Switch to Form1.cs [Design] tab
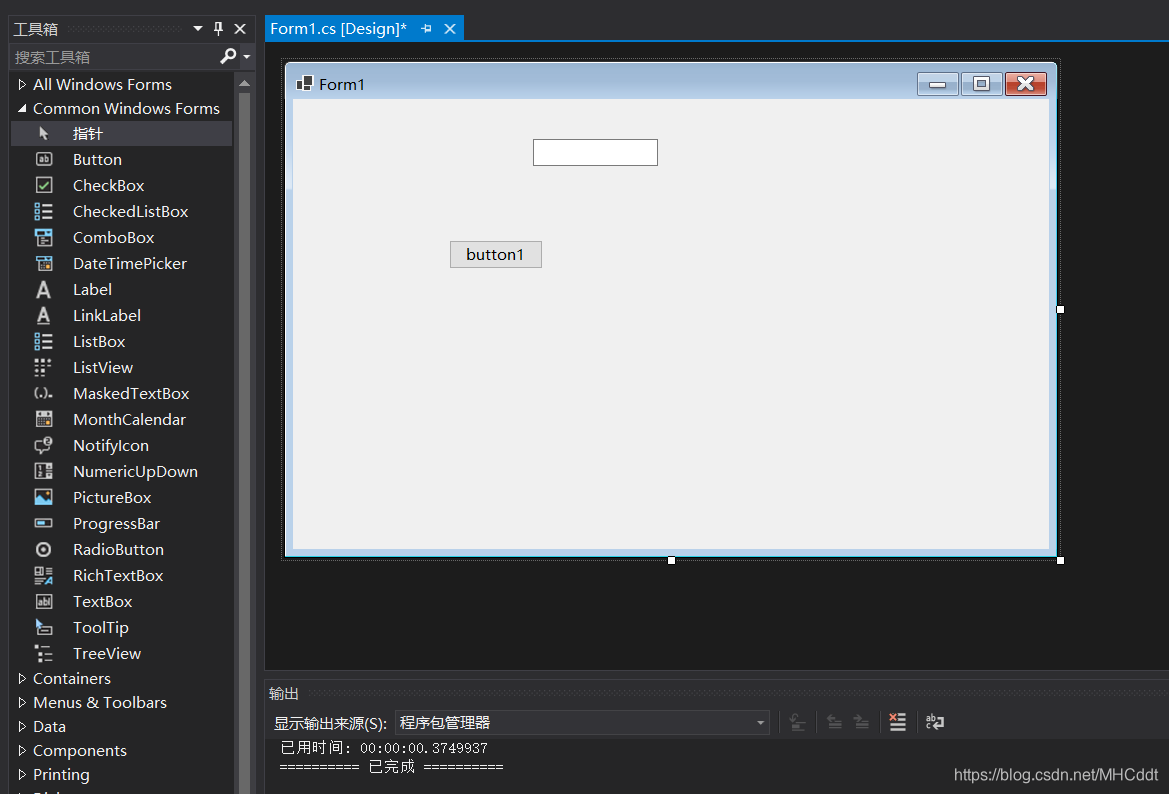 338,28
